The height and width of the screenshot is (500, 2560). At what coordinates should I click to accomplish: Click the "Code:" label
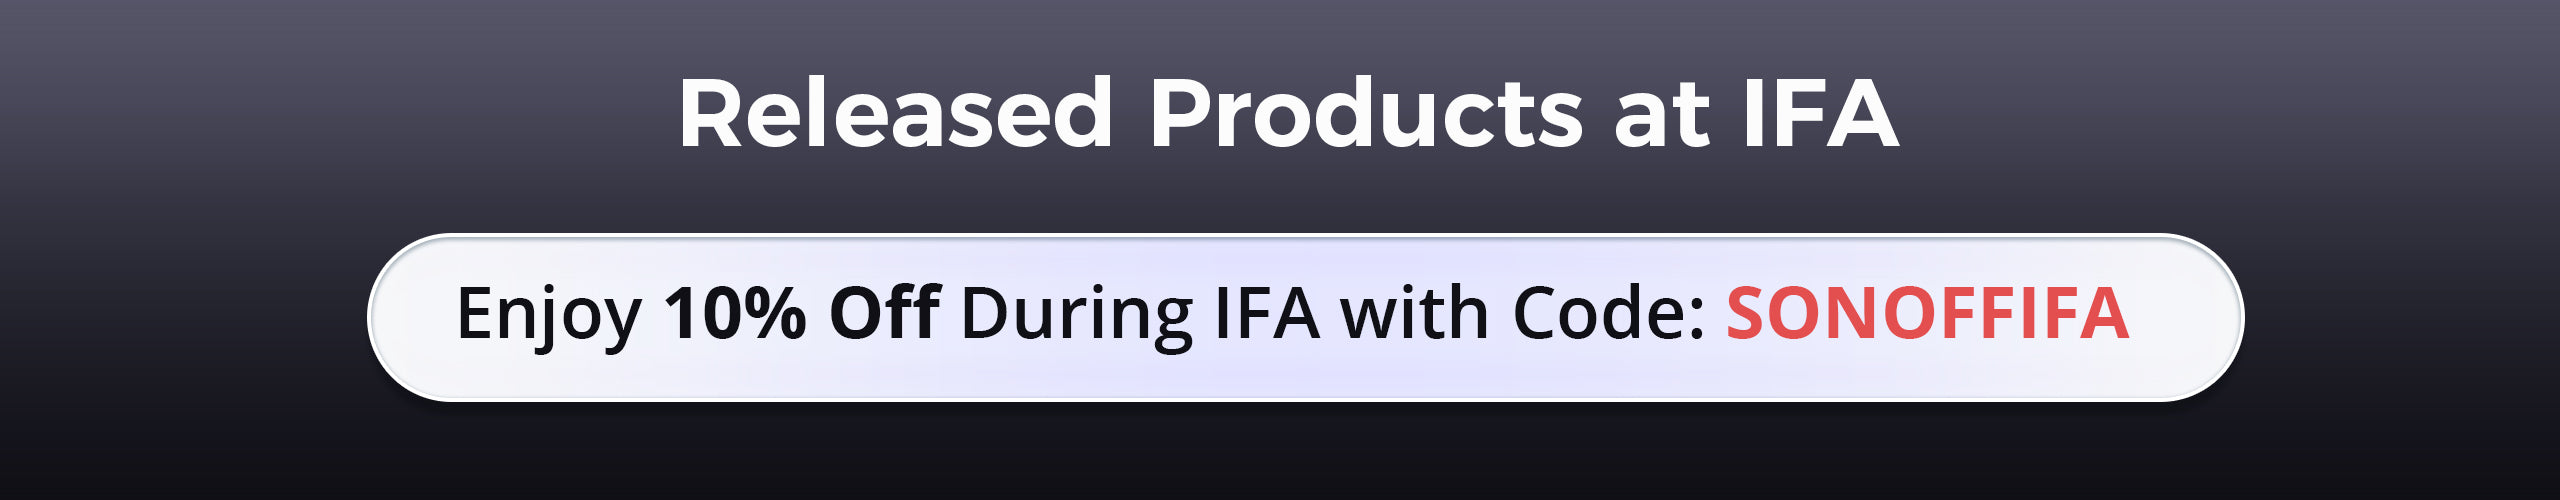[1608, 314]
